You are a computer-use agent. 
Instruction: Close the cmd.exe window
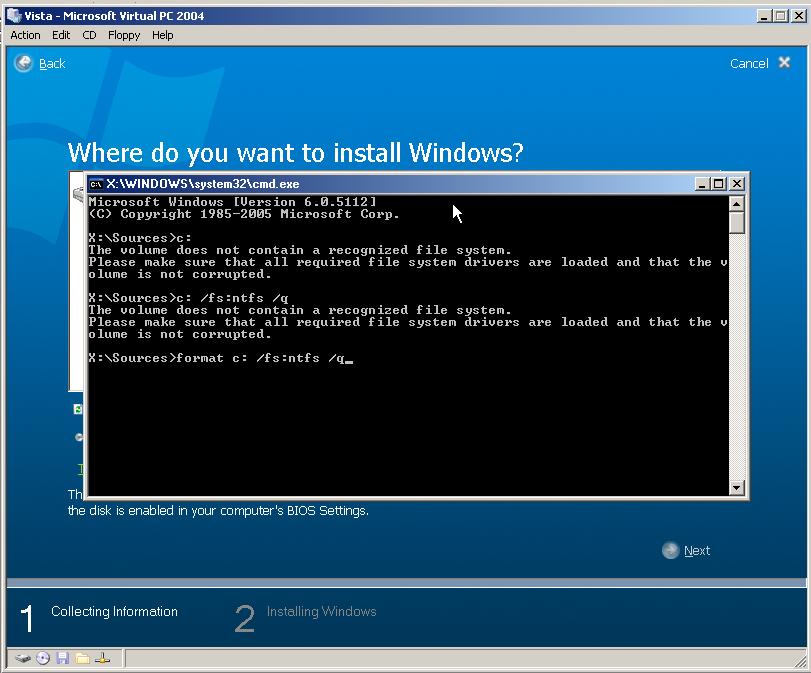coord(737,184)
